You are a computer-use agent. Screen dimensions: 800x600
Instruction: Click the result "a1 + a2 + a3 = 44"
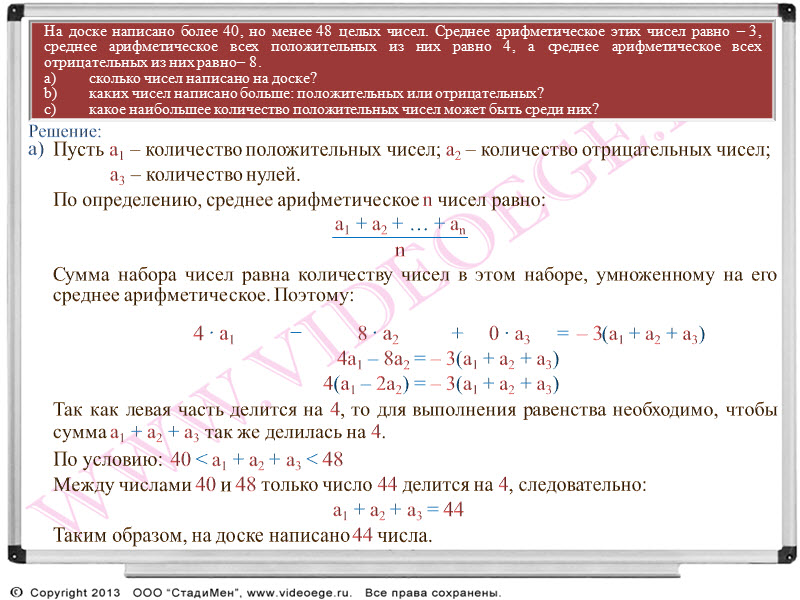[x=398, y=510]
